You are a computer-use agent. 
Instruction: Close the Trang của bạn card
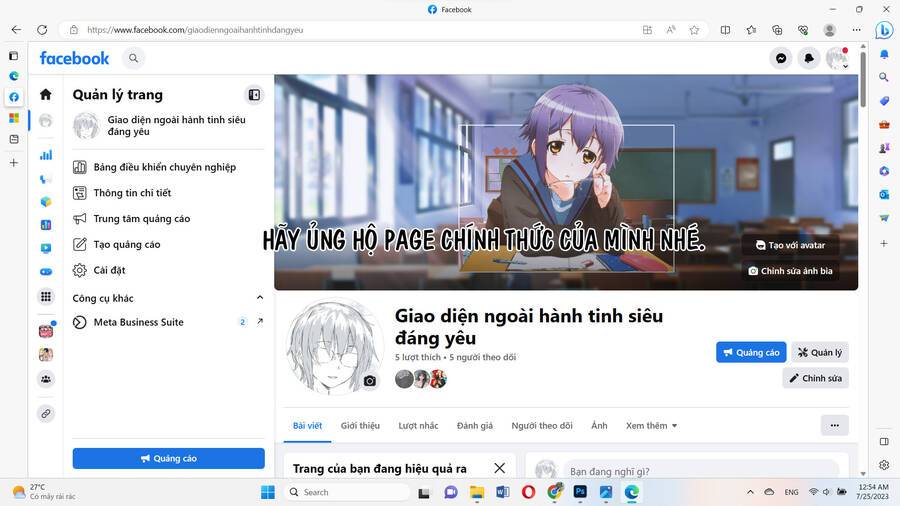499,468
